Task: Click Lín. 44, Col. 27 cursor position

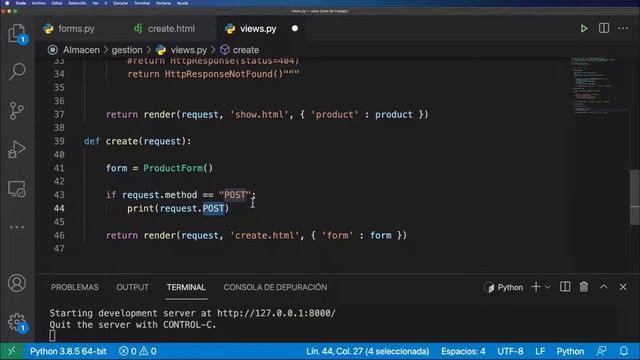Action: 367,351
